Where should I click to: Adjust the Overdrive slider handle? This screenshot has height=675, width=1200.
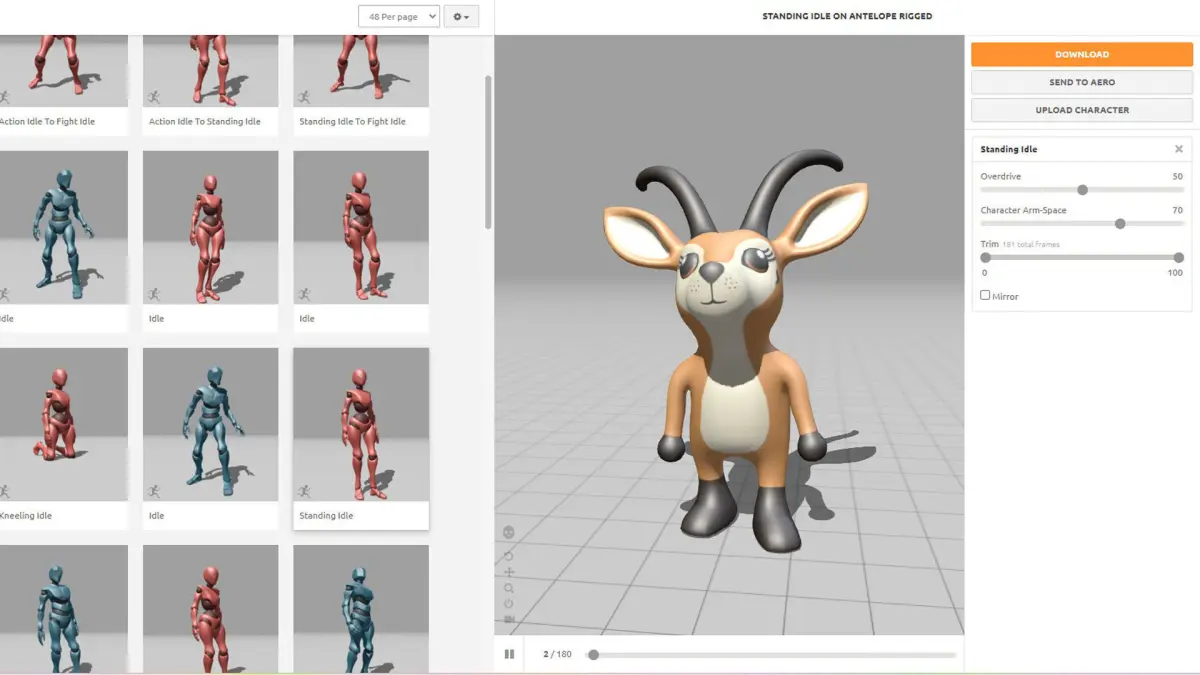click(x=1082, y=189)
